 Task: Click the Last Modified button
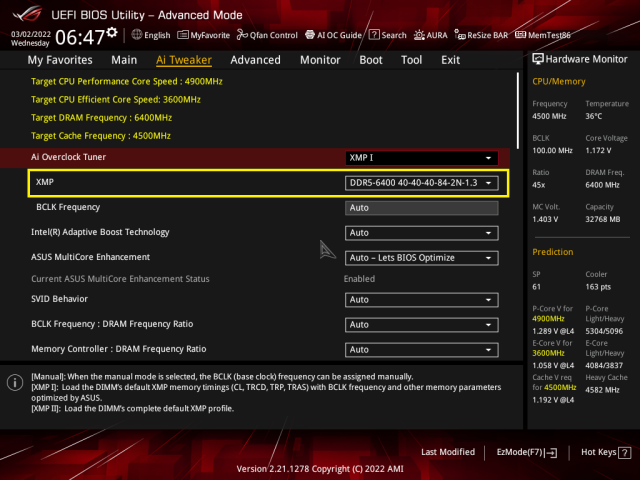[x=448, y=452]
